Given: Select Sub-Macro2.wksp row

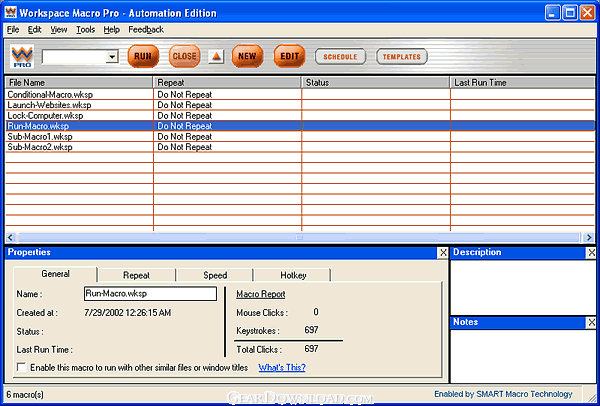Looking at the screenshot, I should point(300,147).
